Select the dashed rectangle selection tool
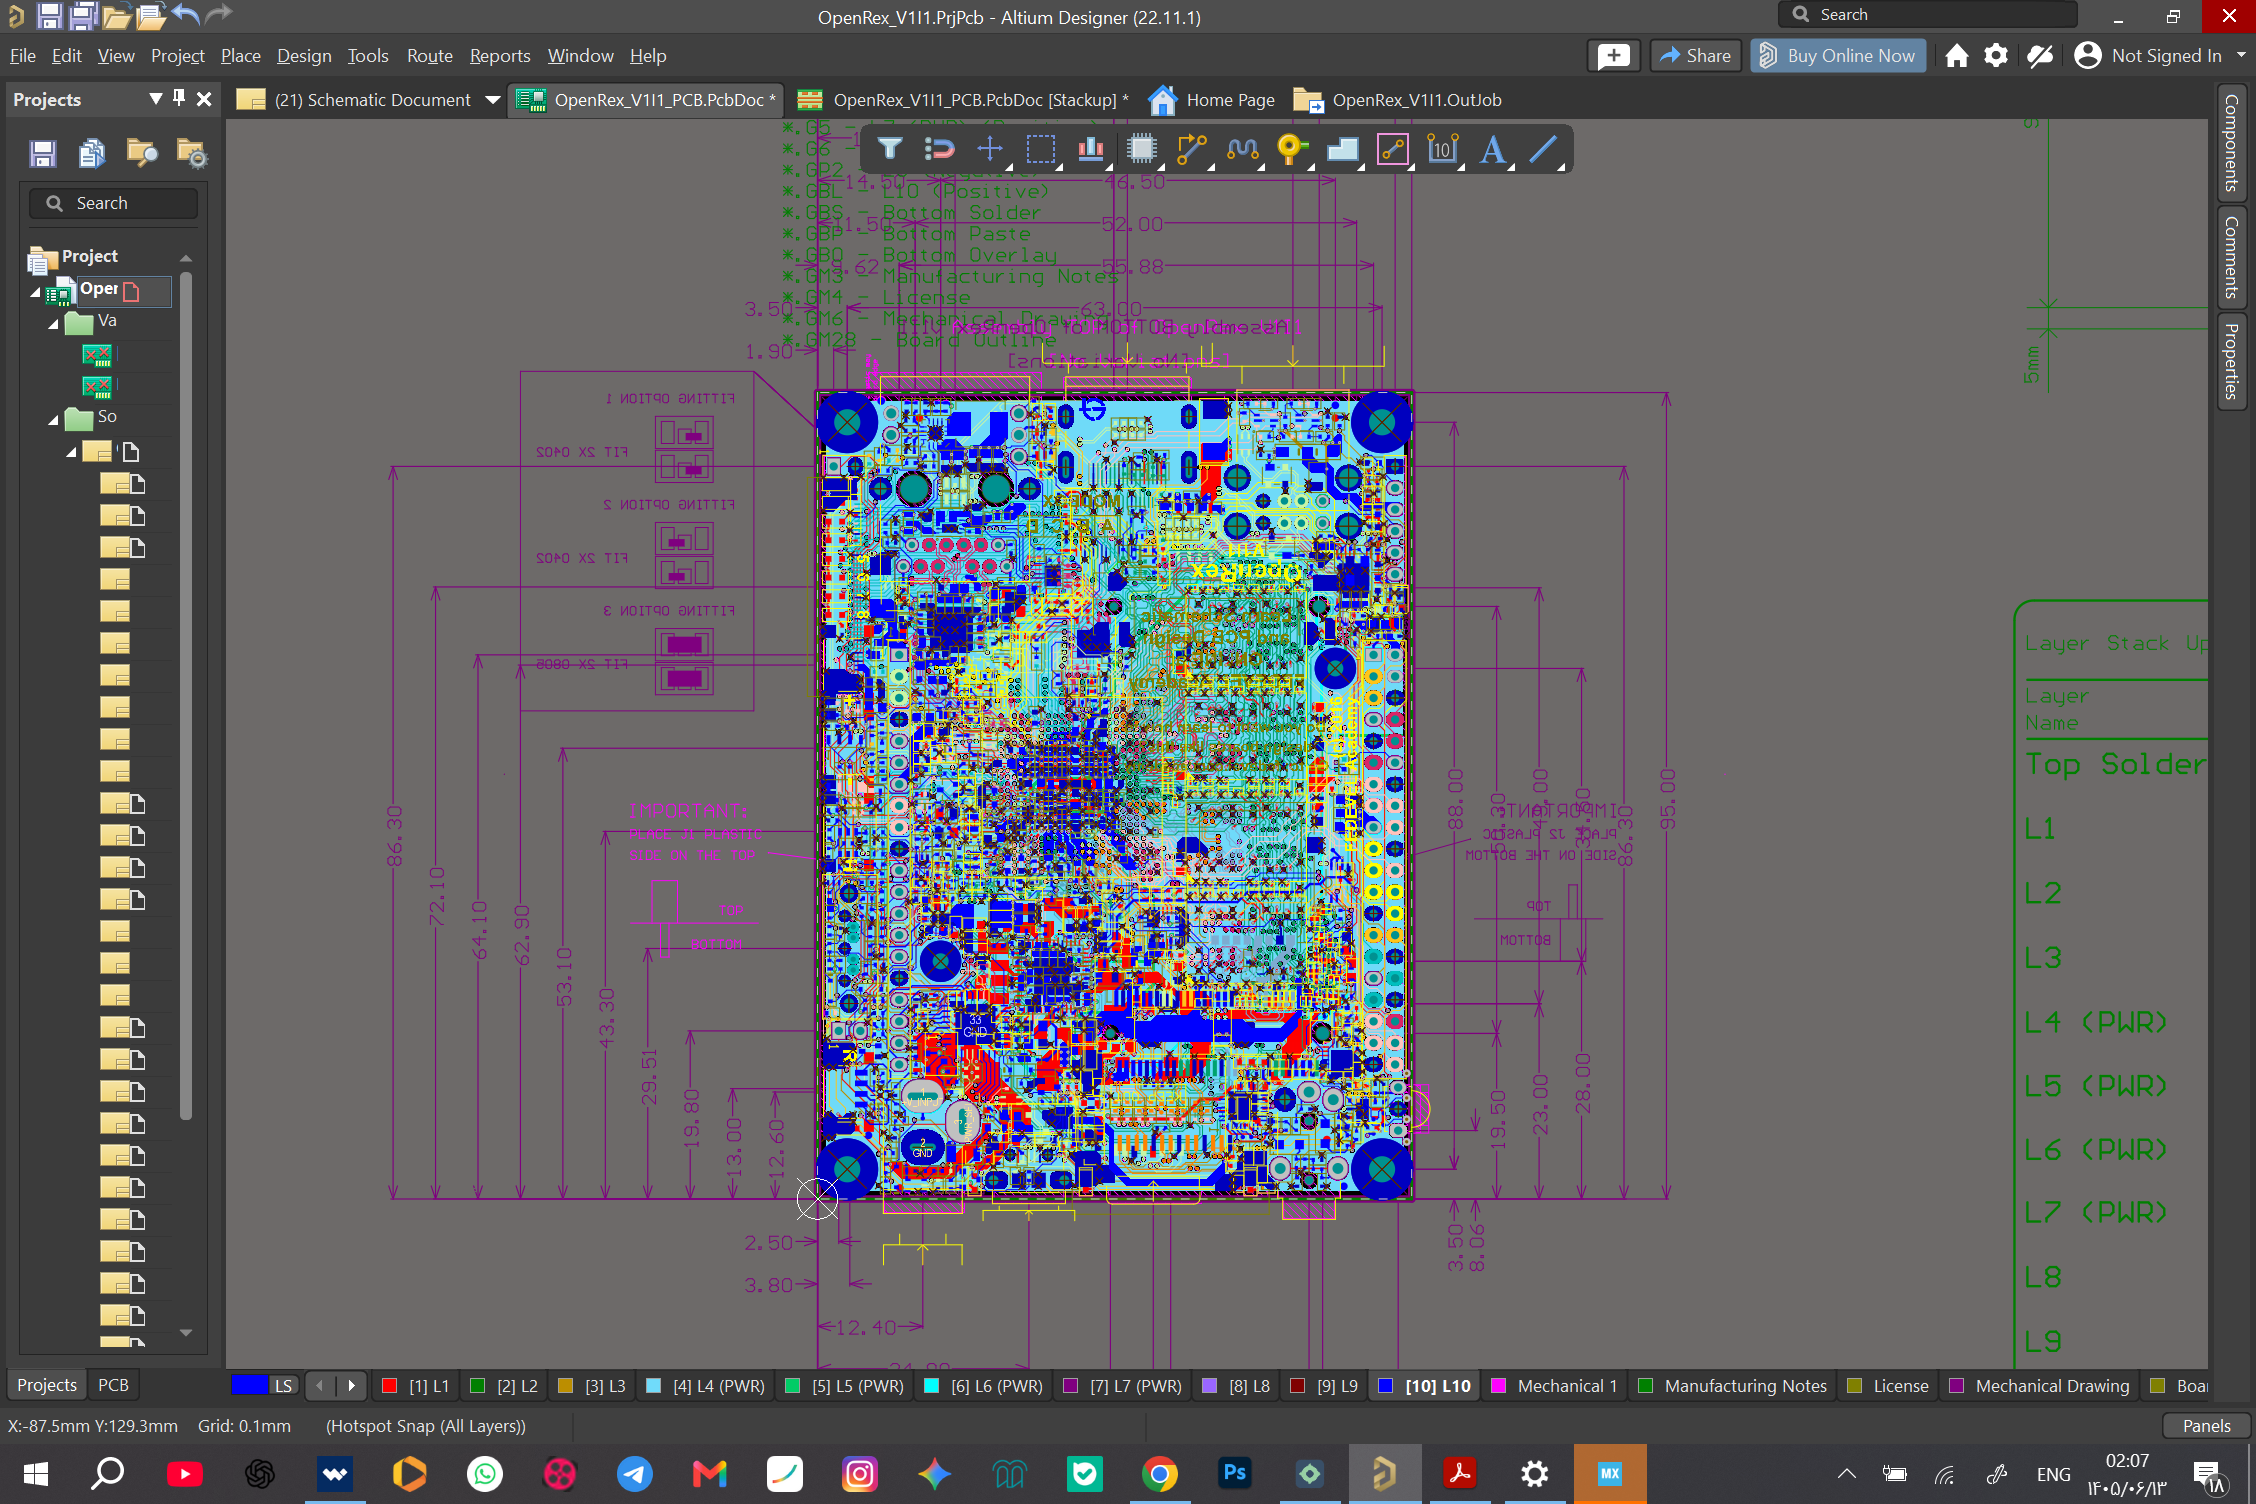This screenshot has width=2256, height=1504. [x=1041, y=149]
